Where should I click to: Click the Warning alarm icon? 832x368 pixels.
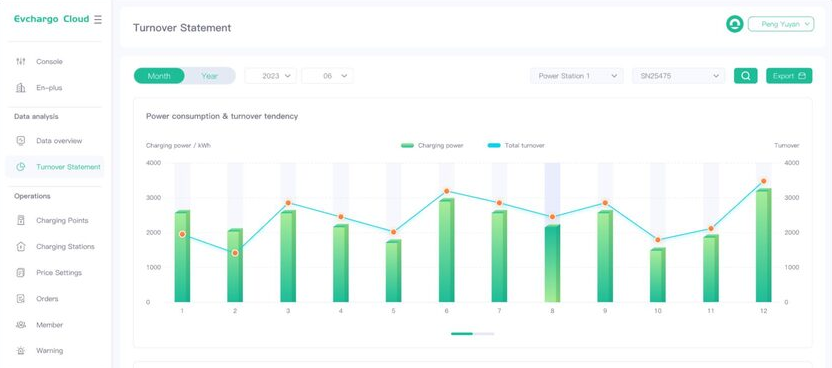coord(21,351)
